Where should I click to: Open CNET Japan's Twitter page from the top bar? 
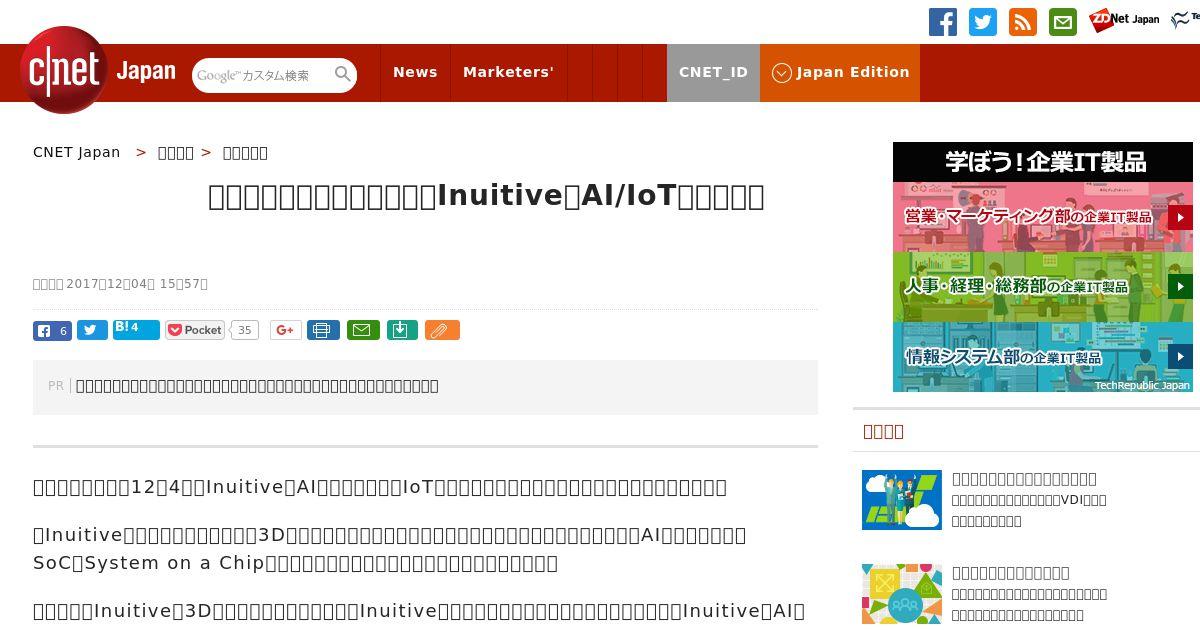click(x=983, y=22)
